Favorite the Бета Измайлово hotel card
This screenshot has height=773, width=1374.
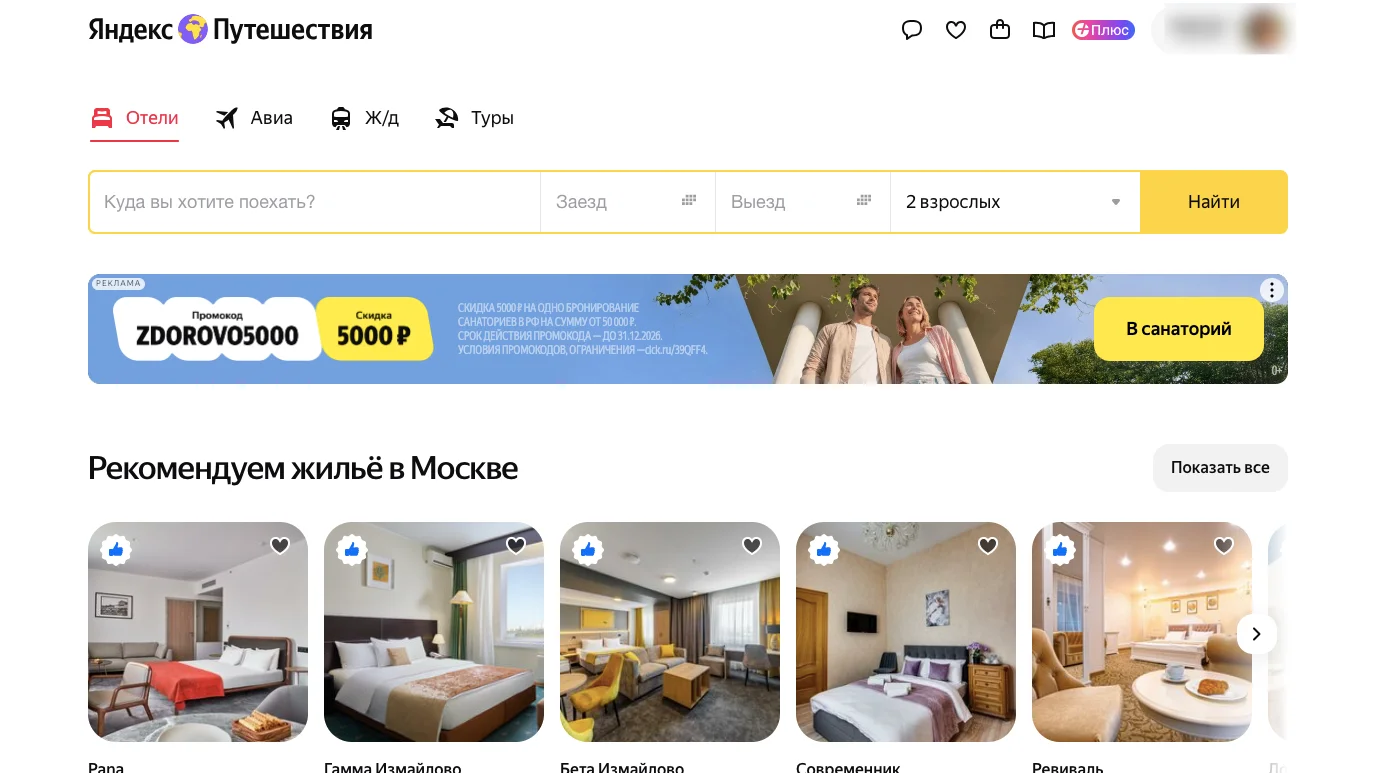point(752,545)
